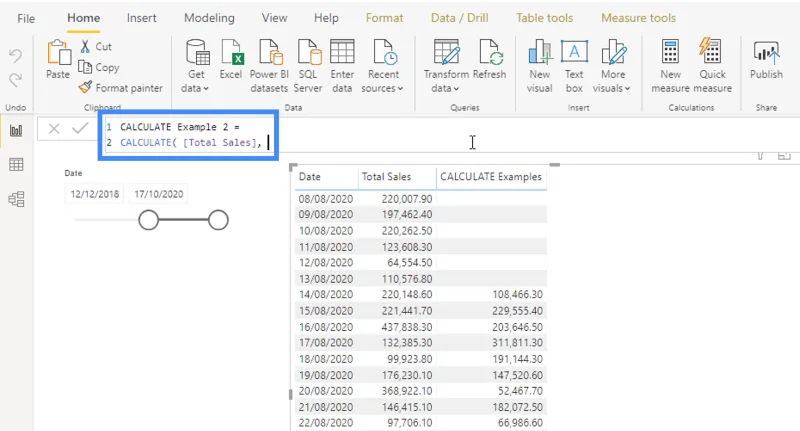Switch to Model view in sidebar

pyautogui.click(x=16, y=199)
